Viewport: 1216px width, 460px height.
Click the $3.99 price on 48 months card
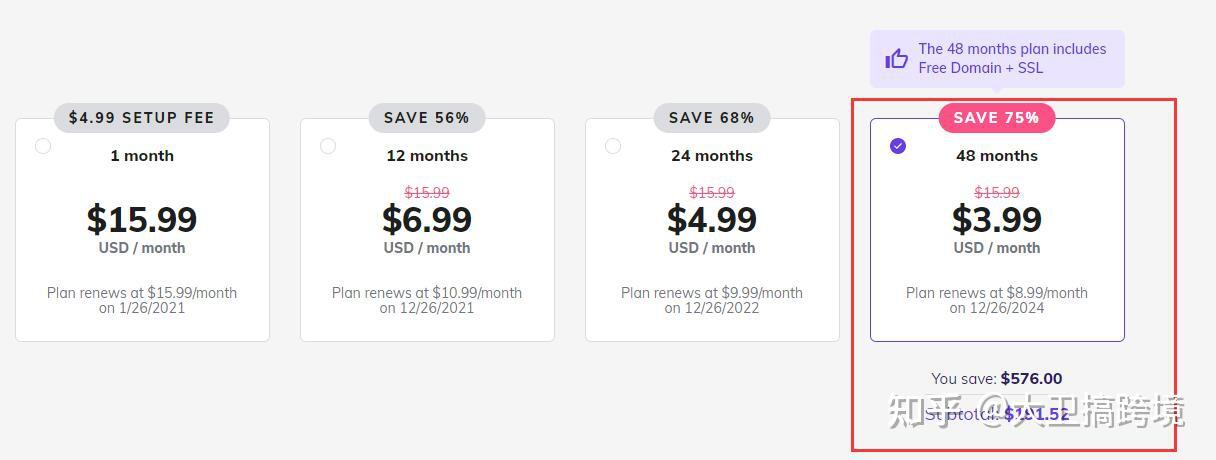click(997, 219)
